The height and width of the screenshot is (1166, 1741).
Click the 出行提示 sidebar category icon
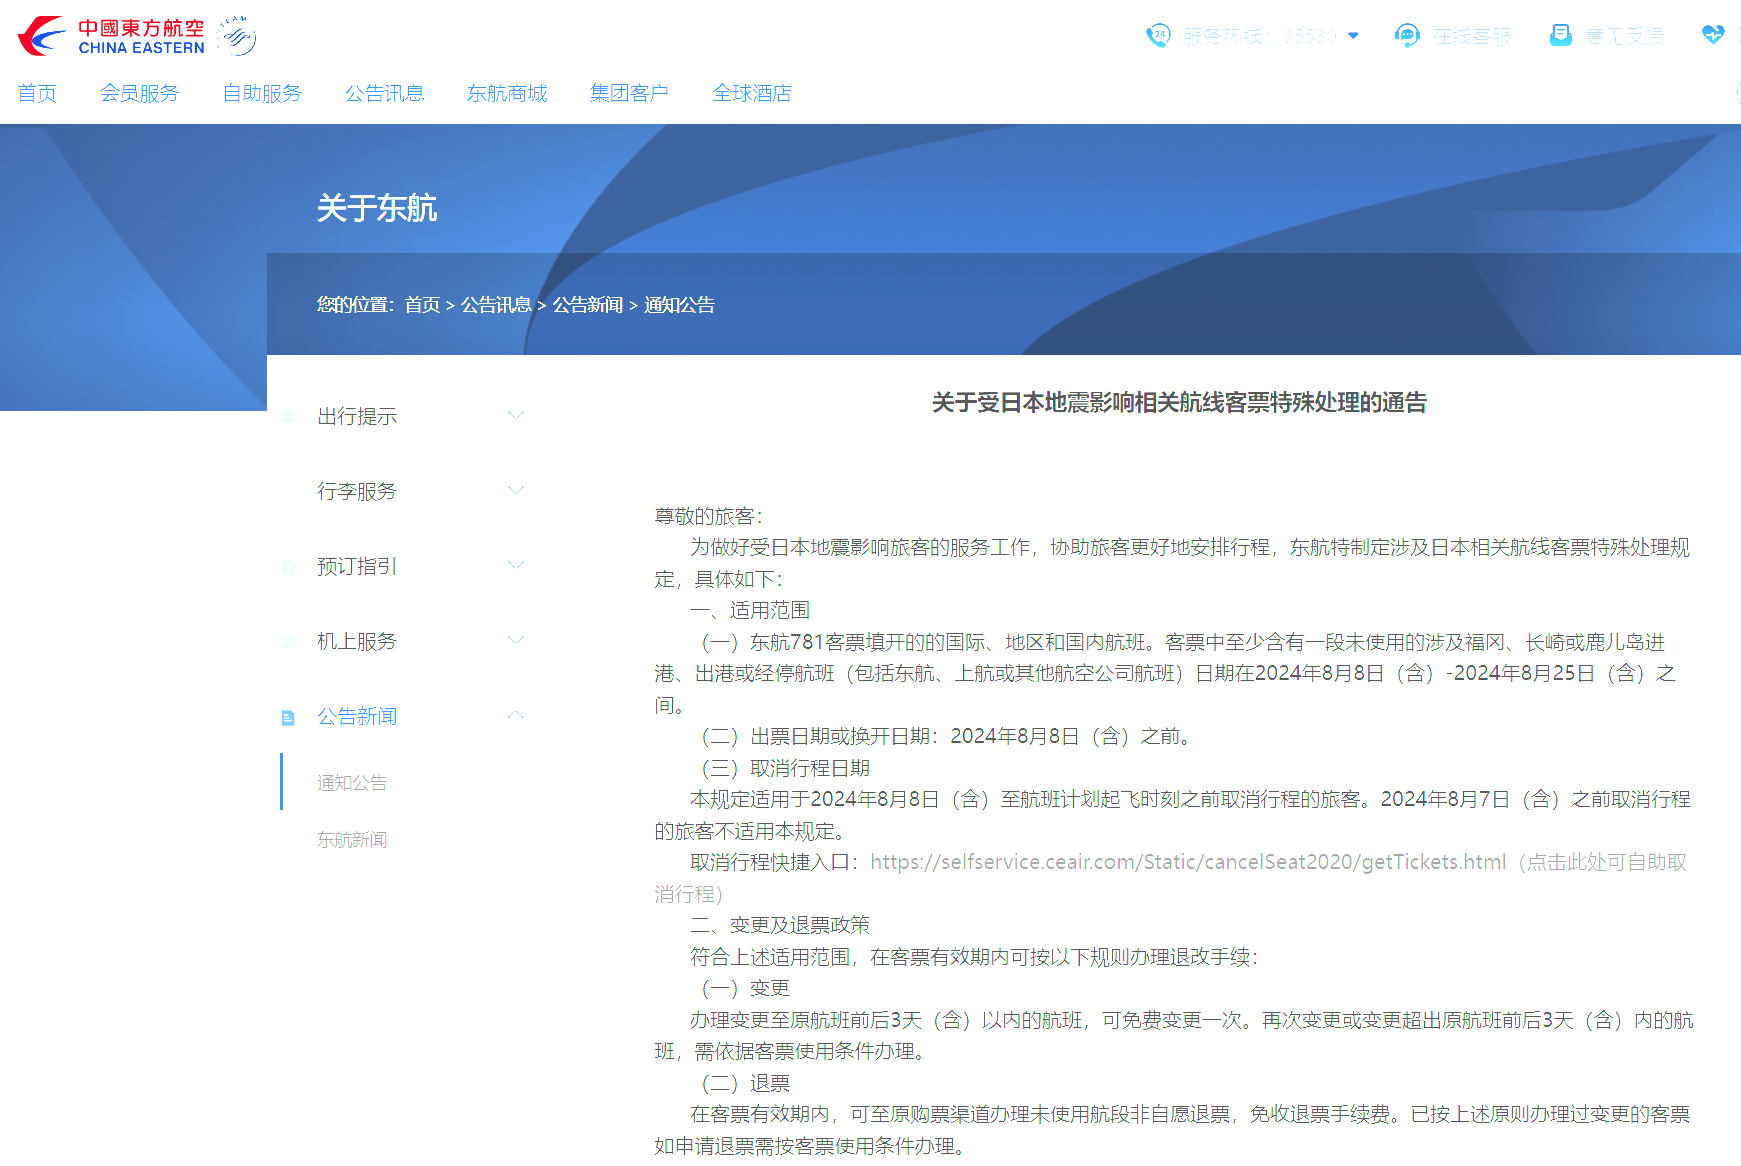pyautogui.click(x=288, y=415)
